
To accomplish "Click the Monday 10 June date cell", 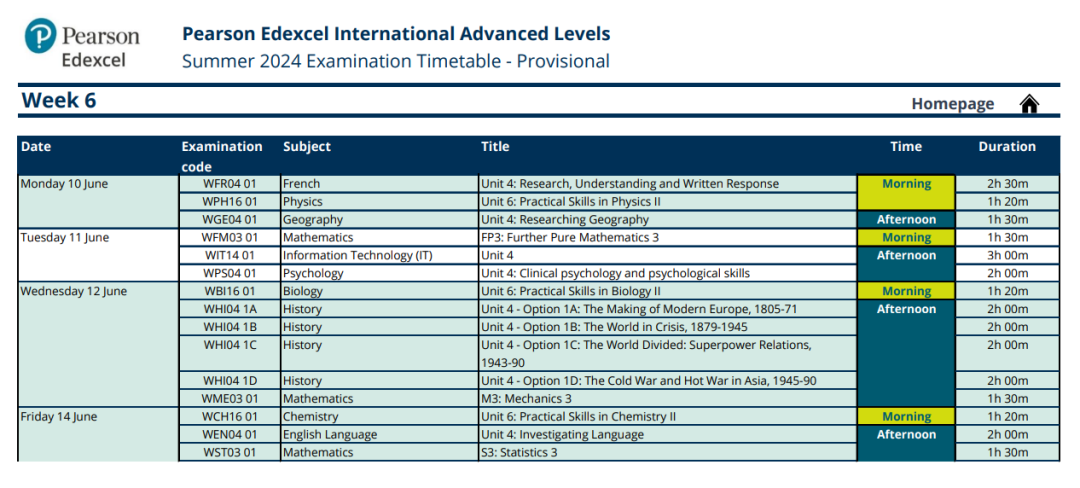I will (98, 202).
